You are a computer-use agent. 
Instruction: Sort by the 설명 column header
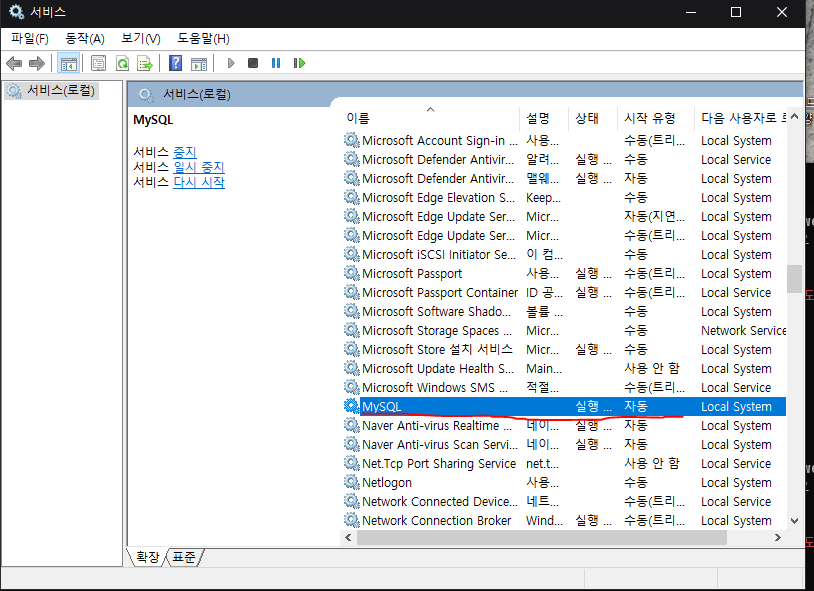pyautogui.click(x=544, y=118)
